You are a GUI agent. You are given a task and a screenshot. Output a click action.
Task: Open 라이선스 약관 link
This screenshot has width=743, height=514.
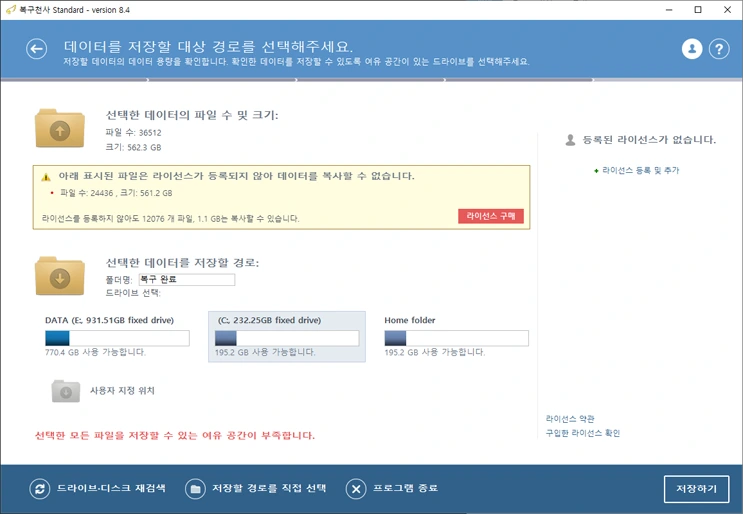(570, 419)
